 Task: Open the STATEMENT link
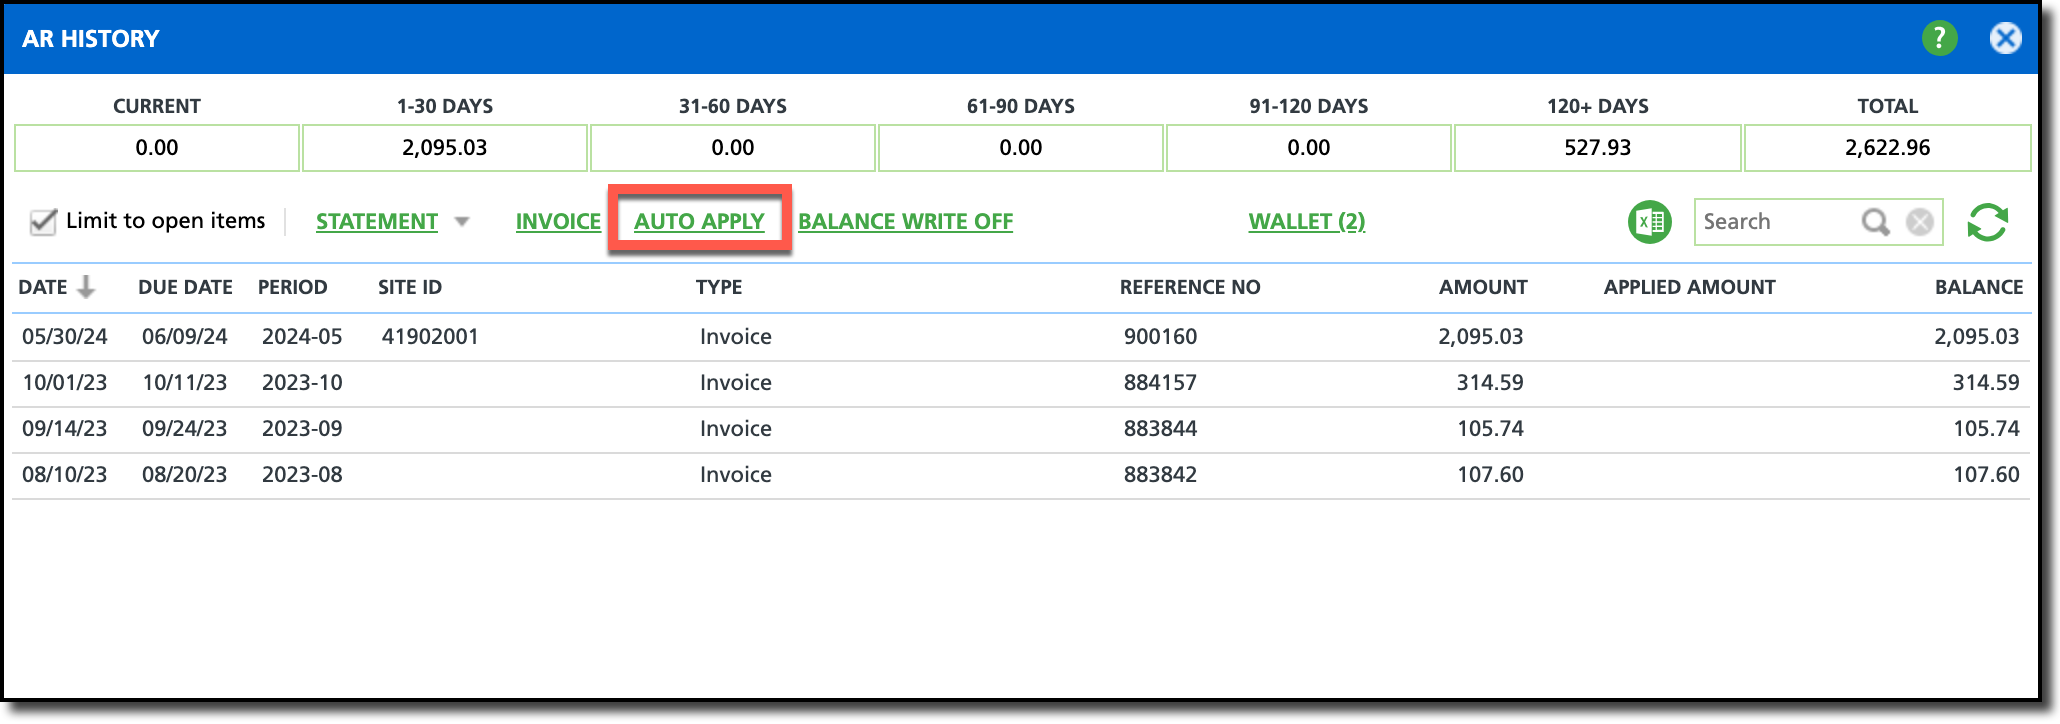tap(377, 222)
